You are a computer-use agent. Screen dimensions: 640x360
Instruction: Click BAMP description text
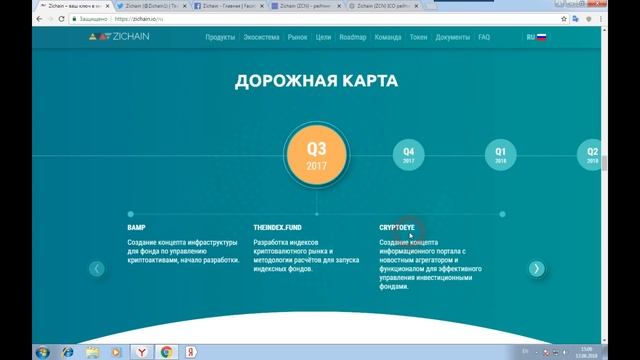(183, 251)
